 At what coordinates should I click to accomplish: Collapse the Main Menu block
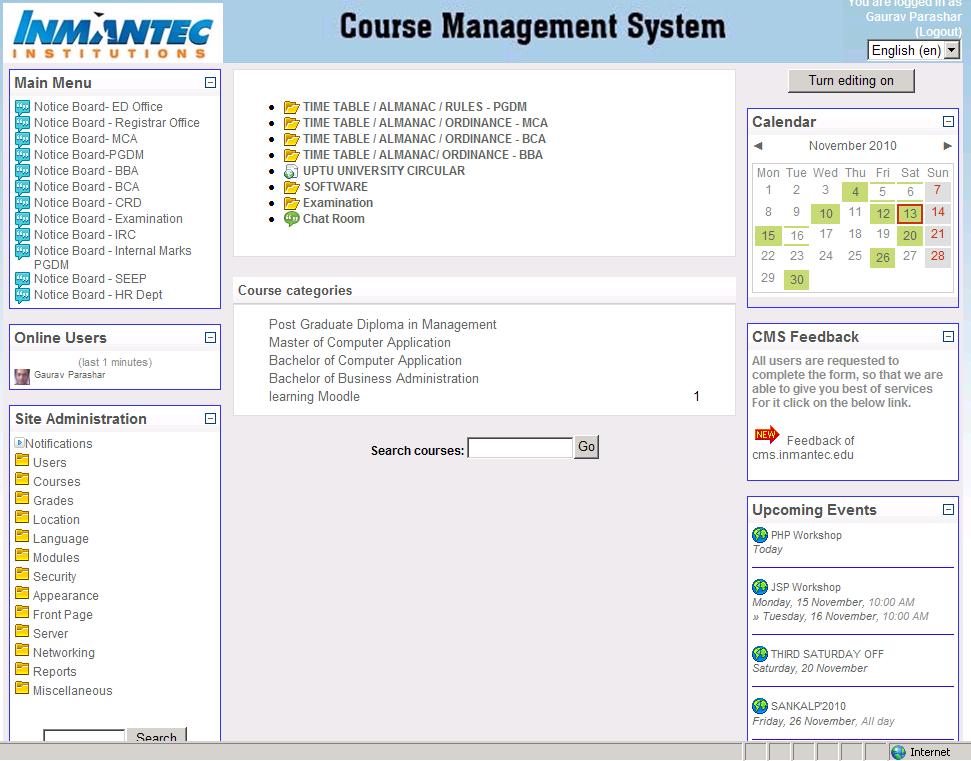click(x=210, y=83)
